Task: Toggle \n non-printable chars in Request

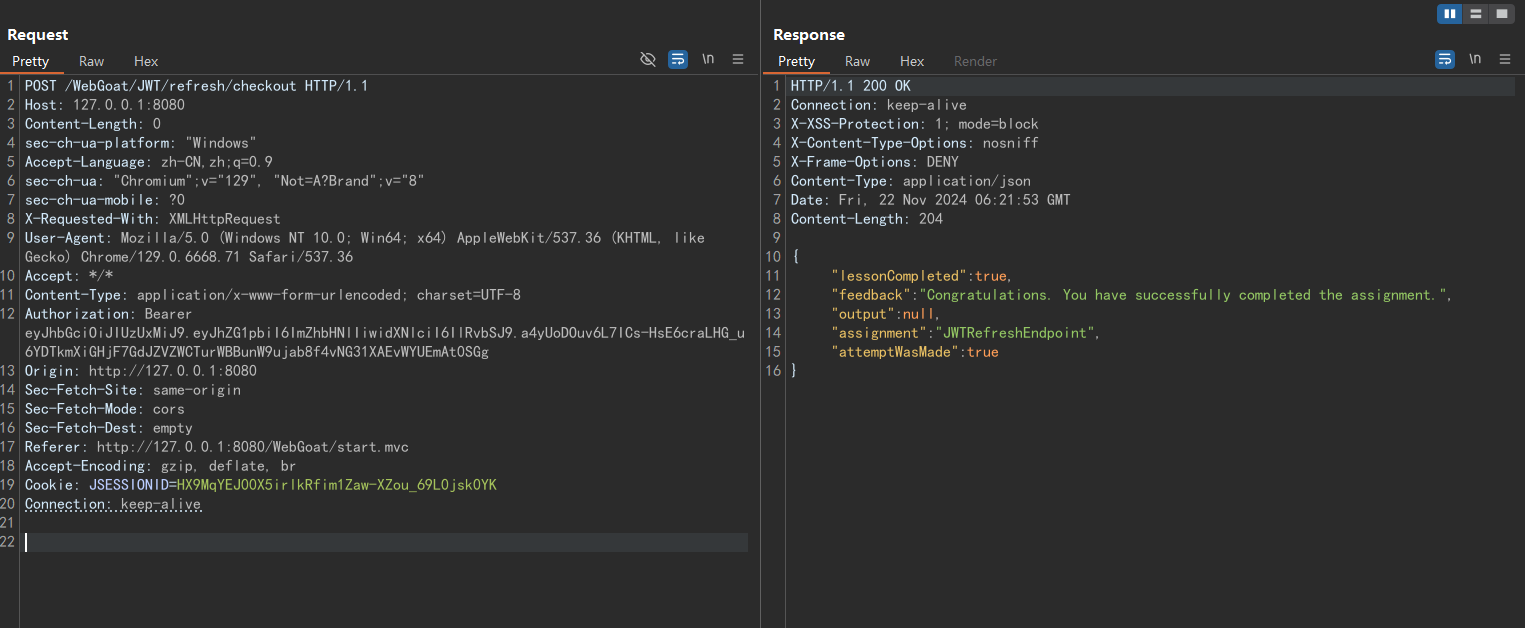Action: (708, 59)
